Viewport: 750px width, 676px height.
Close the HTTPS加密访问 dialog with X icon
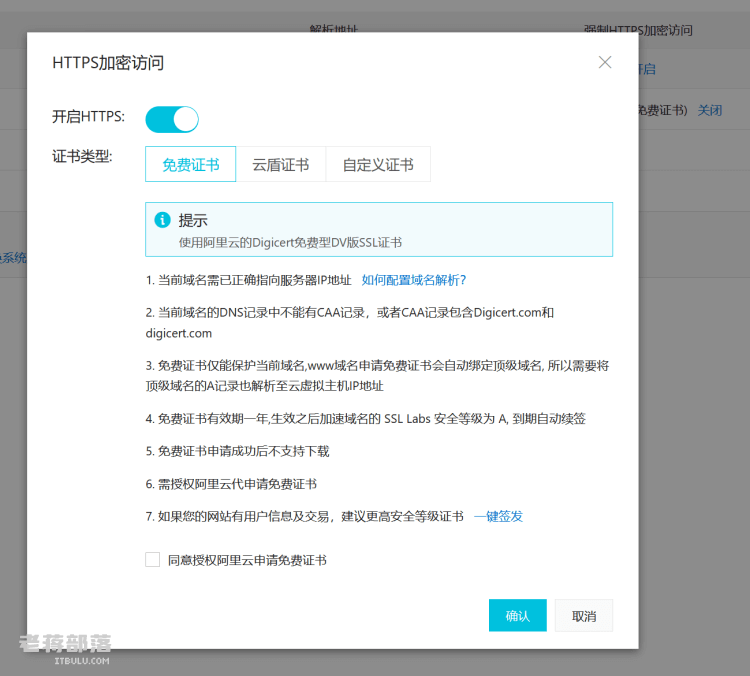[605, 62]
